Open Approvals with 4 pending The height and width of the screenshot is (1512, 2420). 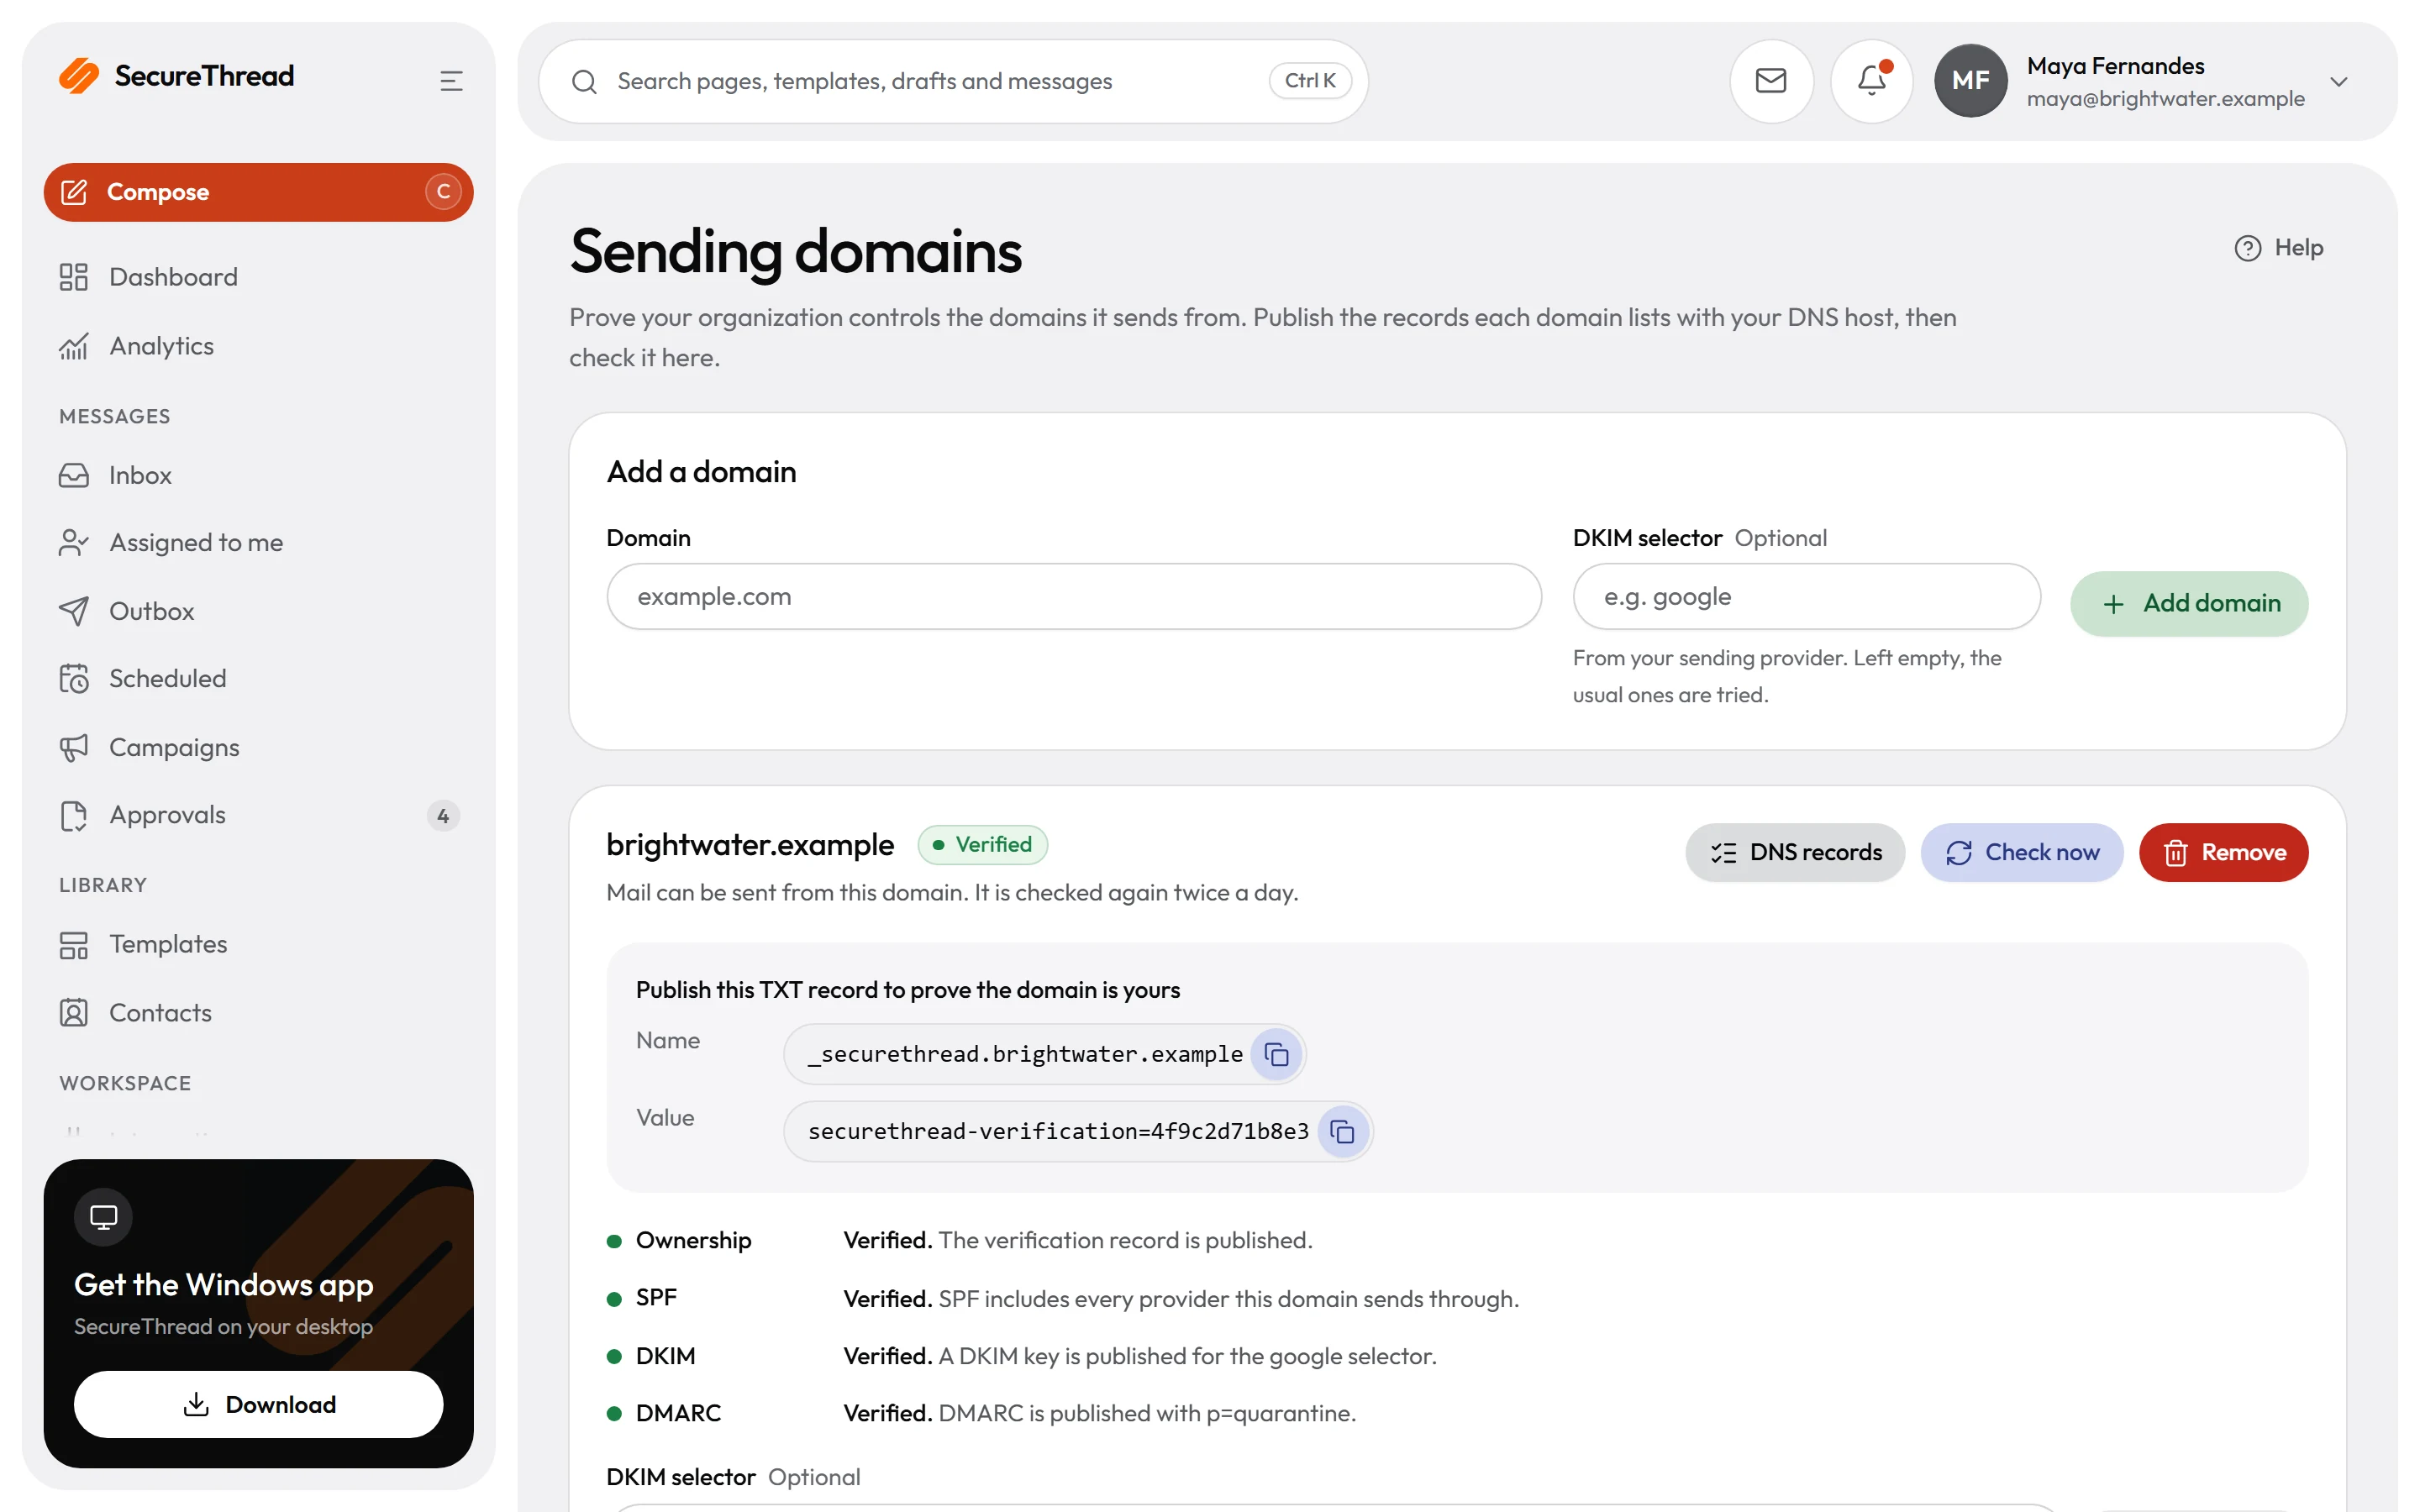[x=258, y=815]
